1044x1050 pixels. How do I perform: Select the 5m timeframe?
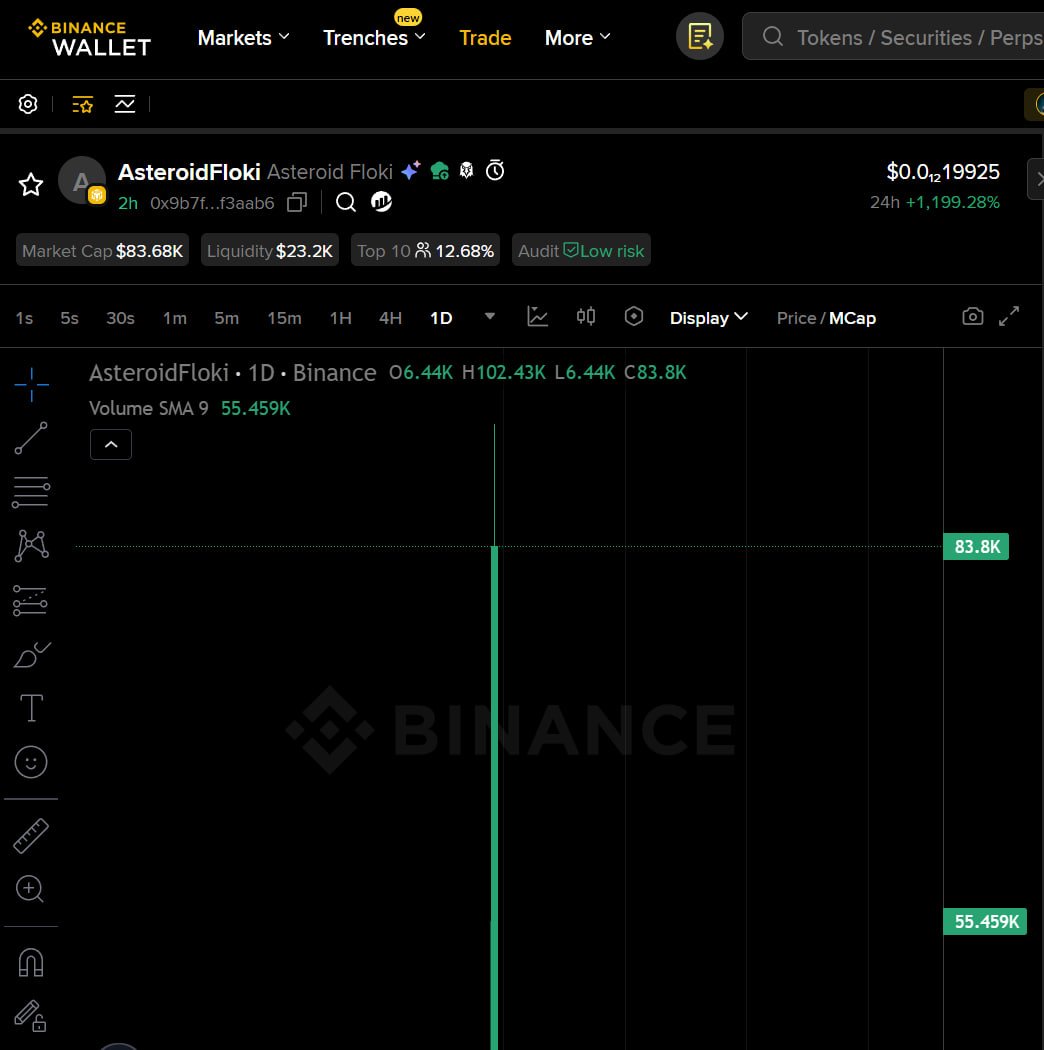(226, 318)
